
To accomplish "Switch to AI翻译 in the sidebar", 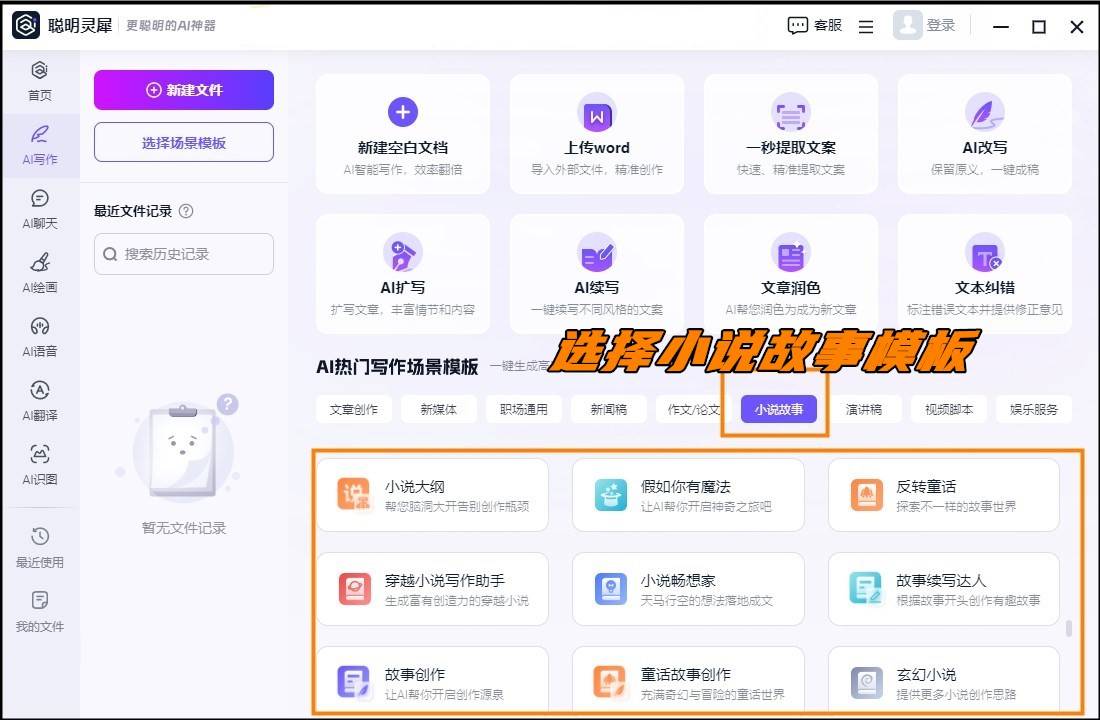I will 39,398.
